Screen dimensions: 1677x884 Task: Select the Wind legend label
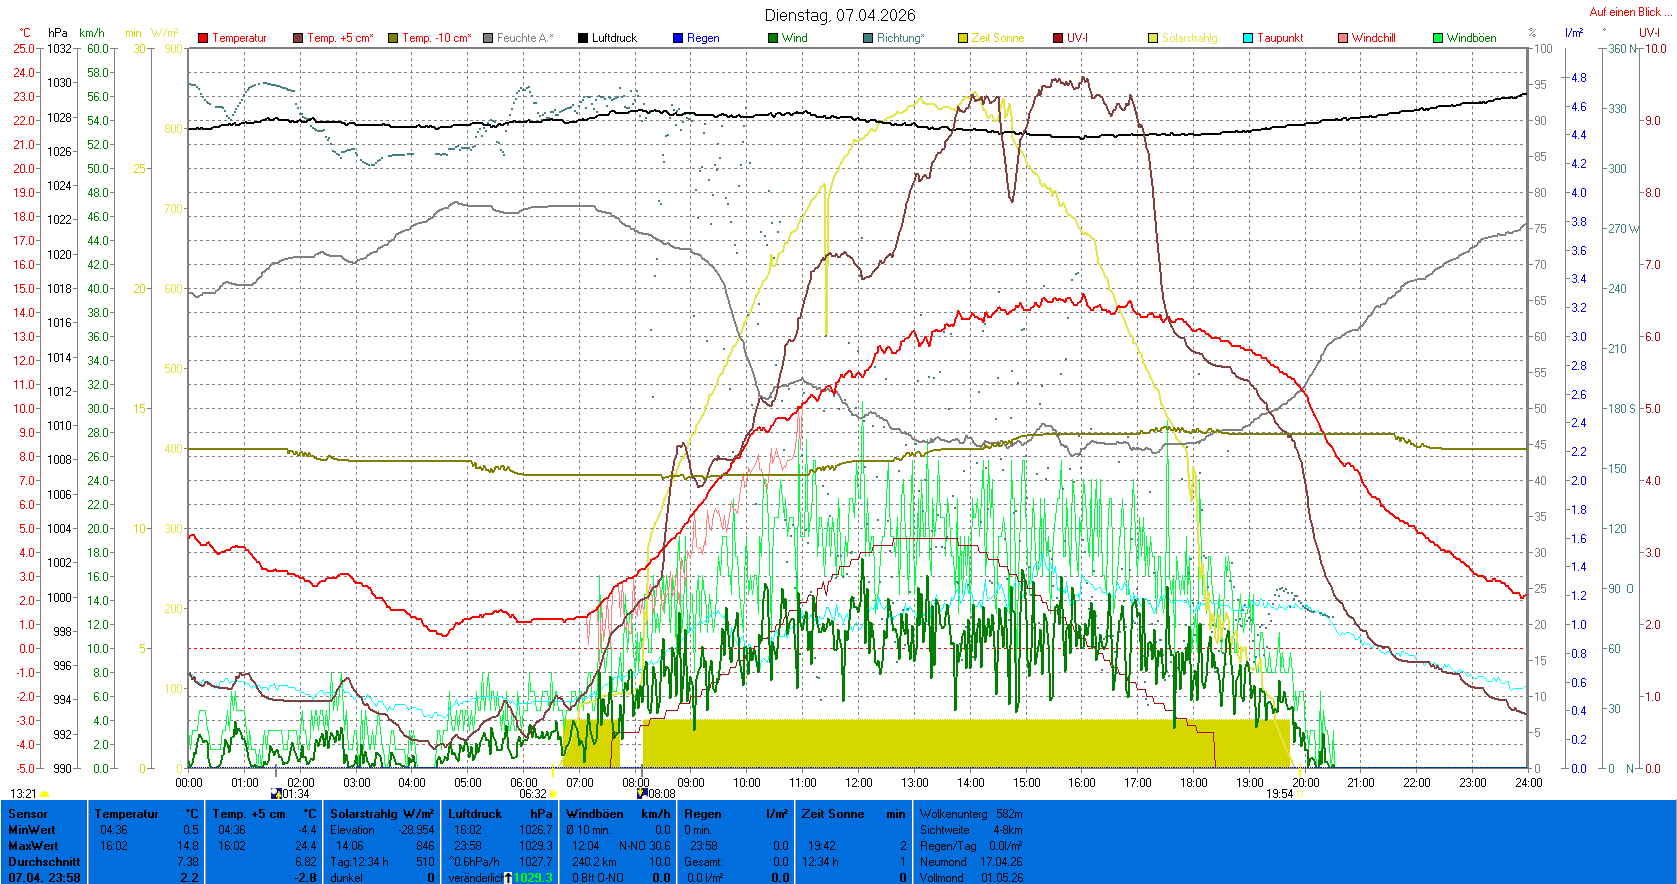pyautogui.click(x=794, y=38)
